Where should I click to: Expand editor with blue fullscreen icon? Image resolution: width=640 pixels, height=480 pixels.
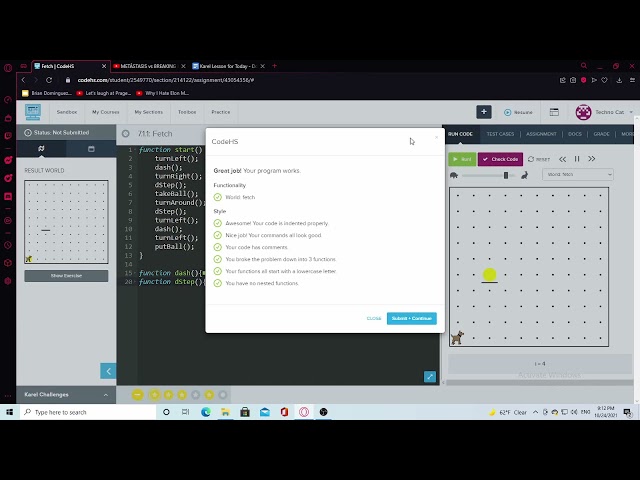tap(430, 377)
